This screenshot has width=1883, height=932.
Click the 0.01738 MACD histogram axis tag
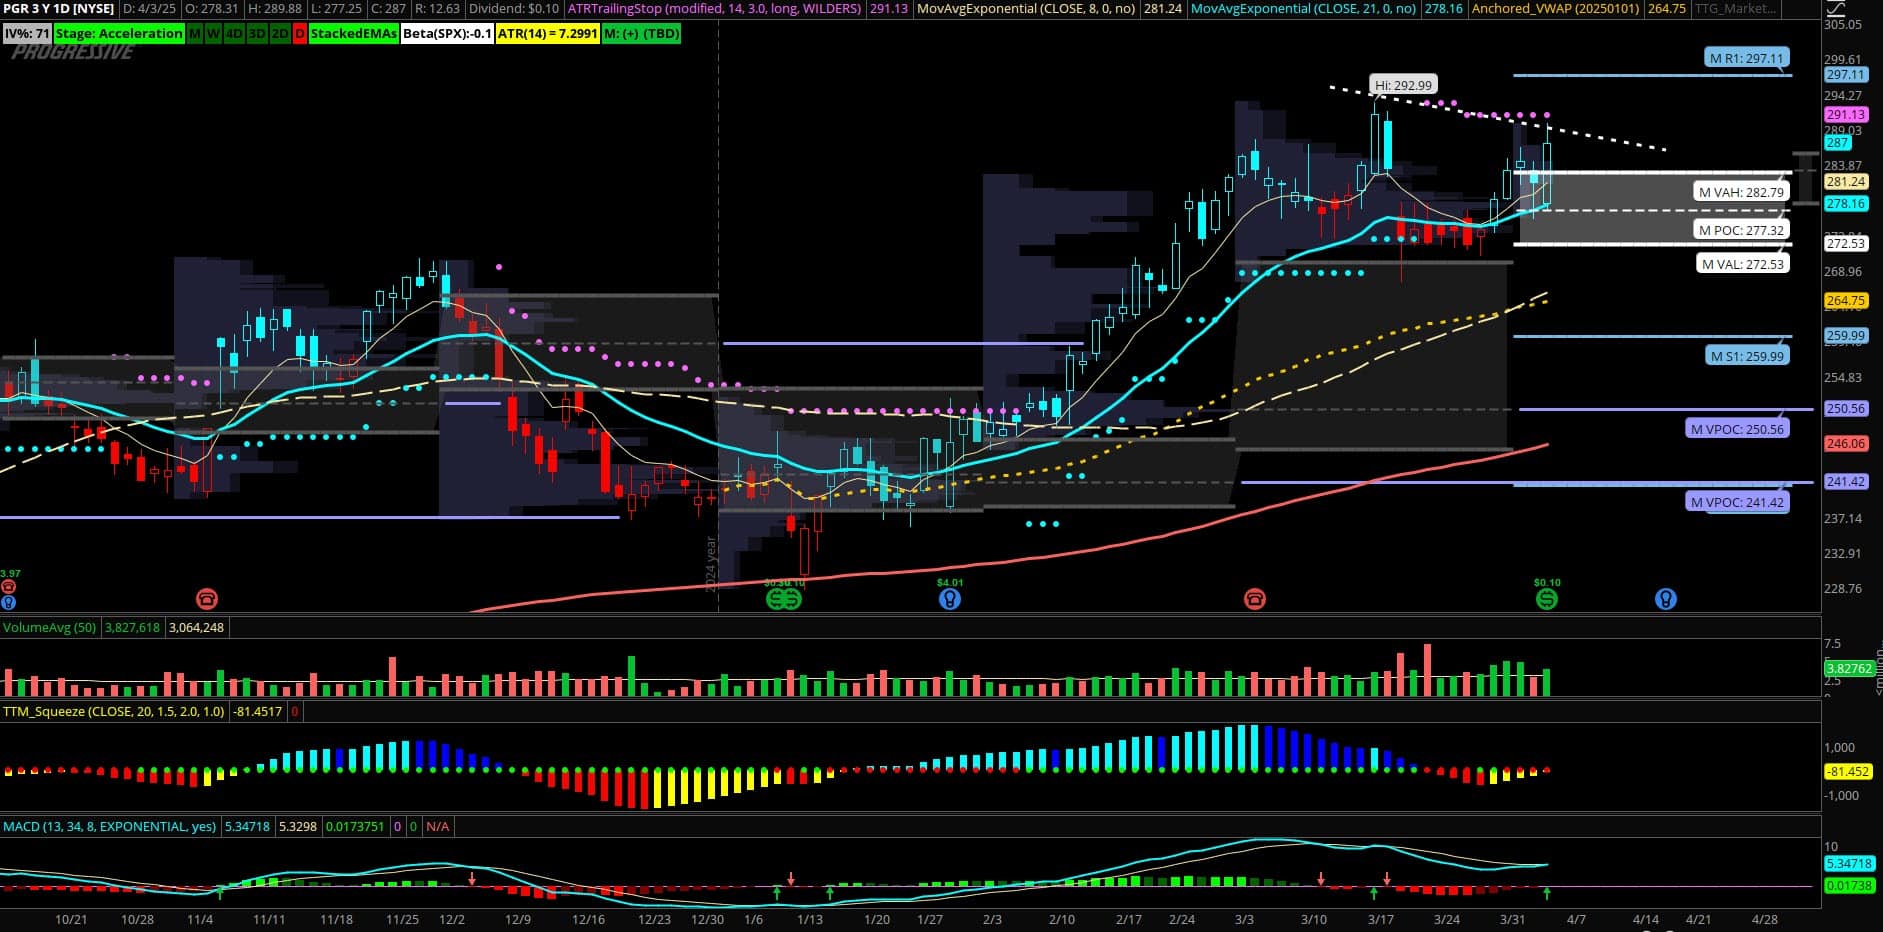pyautogui.click(x=1849, y=885)
